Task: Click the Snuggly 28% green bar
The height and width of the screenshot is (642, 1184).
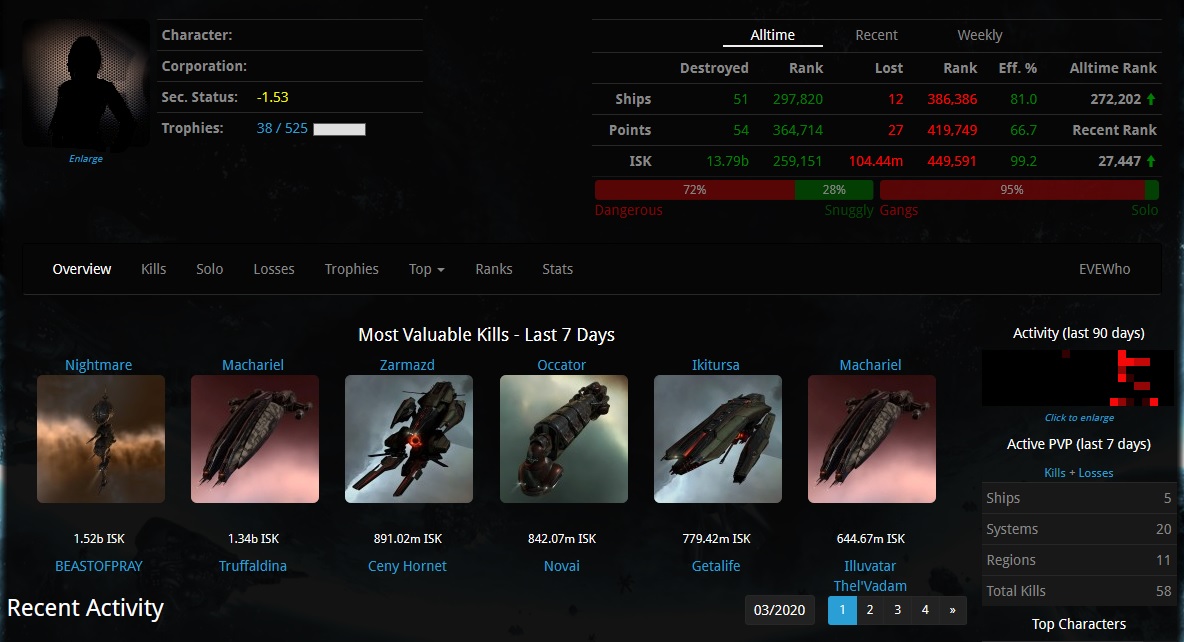Action: click(834, 190)
